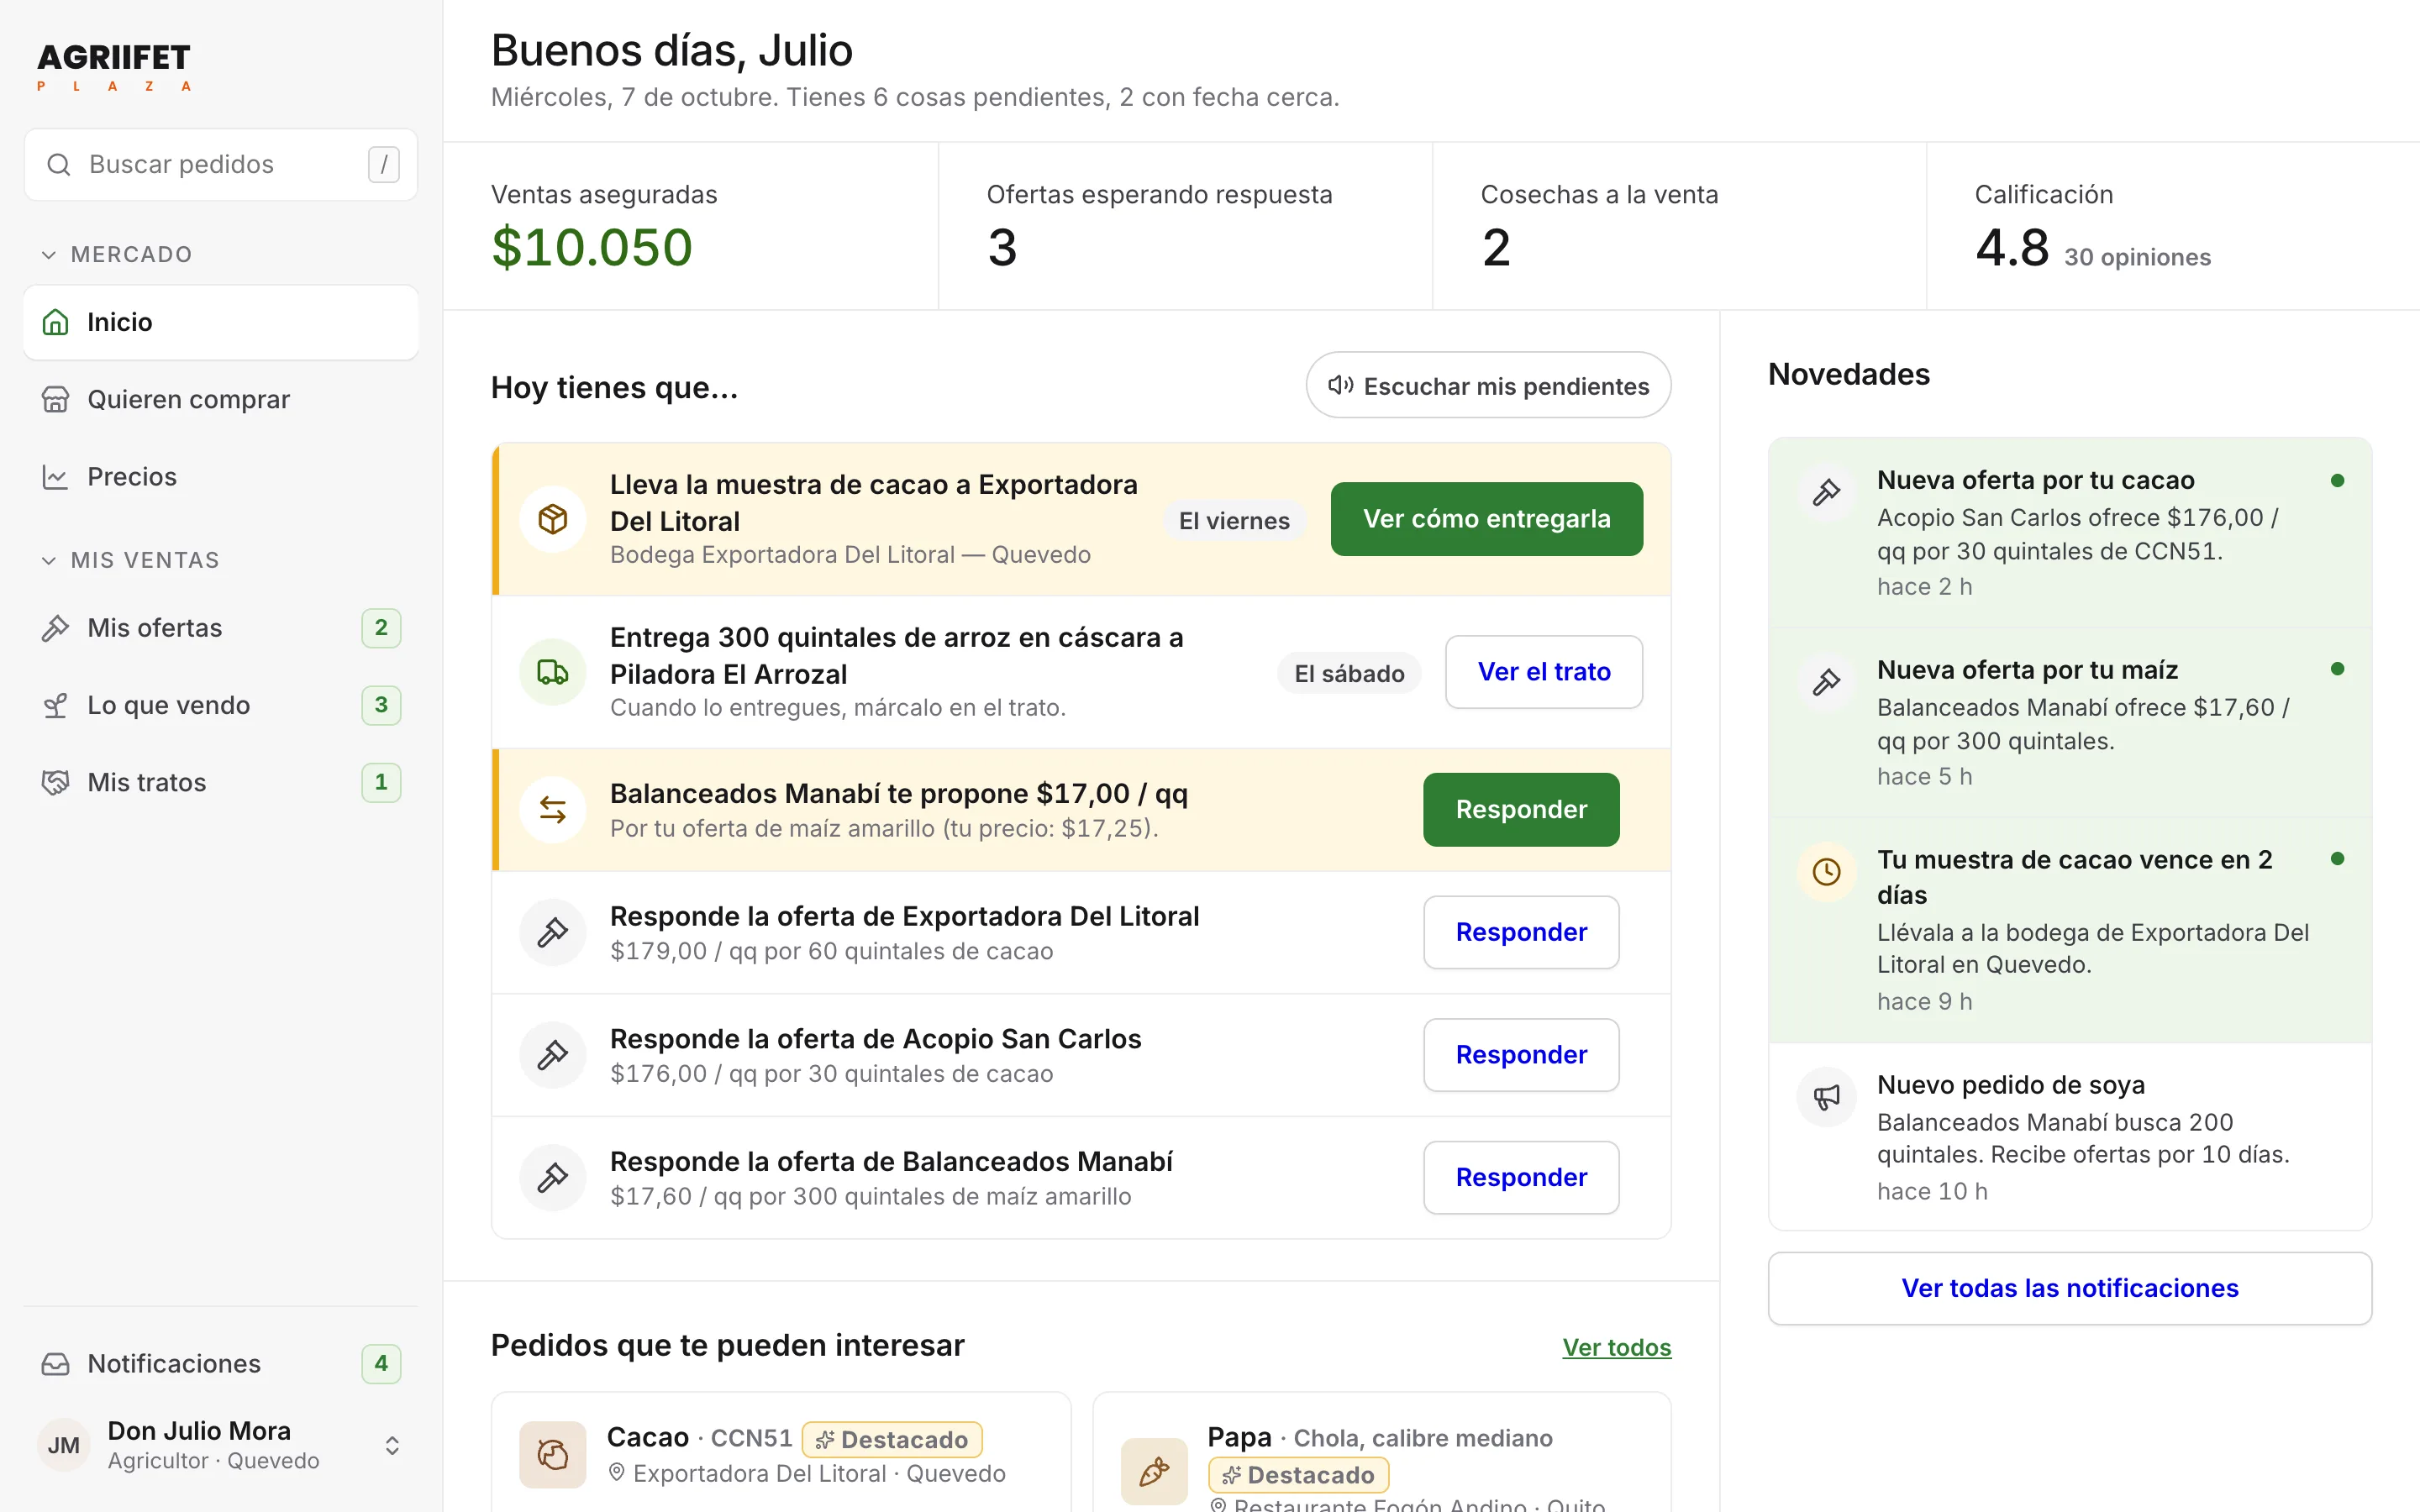Click green Responder for Balanceados $17,00 proposal
The width and height of the screenshot is (2420, 1512).
point(1521,809)
